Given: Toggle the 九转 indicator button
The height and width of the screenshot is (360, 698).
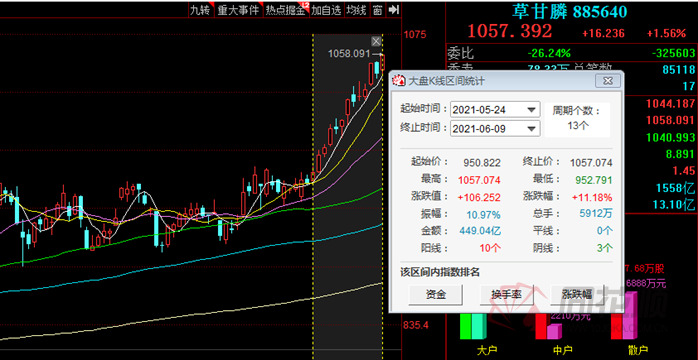Looking at the screenshot, I should [199, 10].
